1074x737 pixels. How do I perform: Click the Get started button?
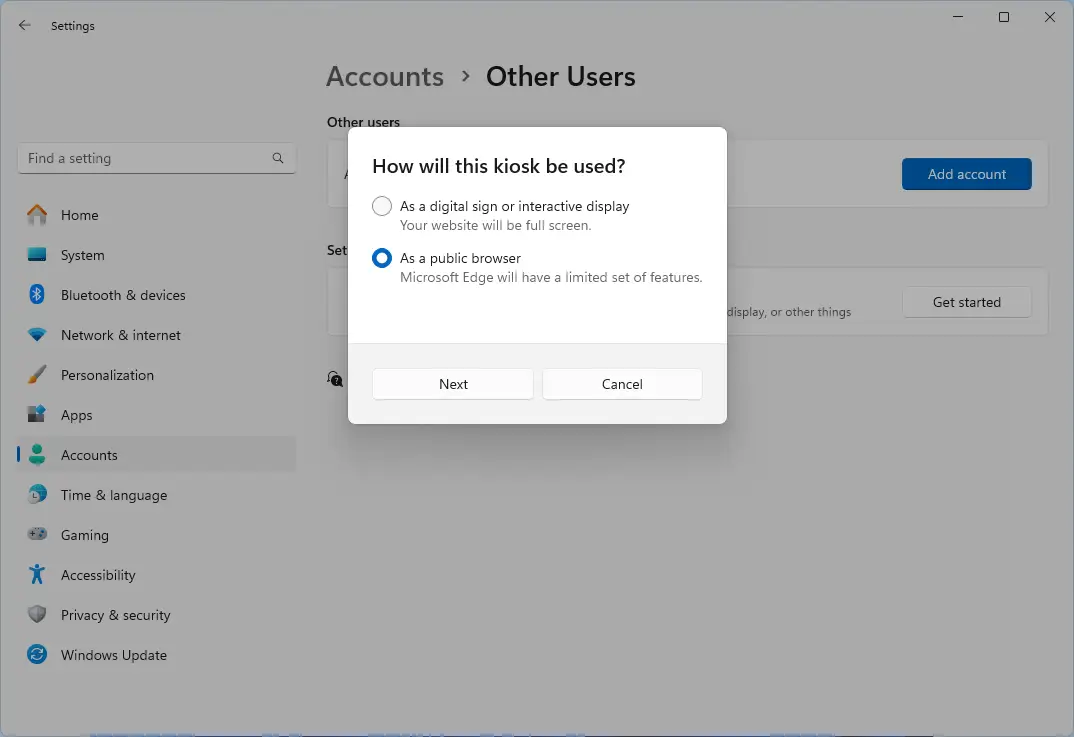[x=966, y=302]
